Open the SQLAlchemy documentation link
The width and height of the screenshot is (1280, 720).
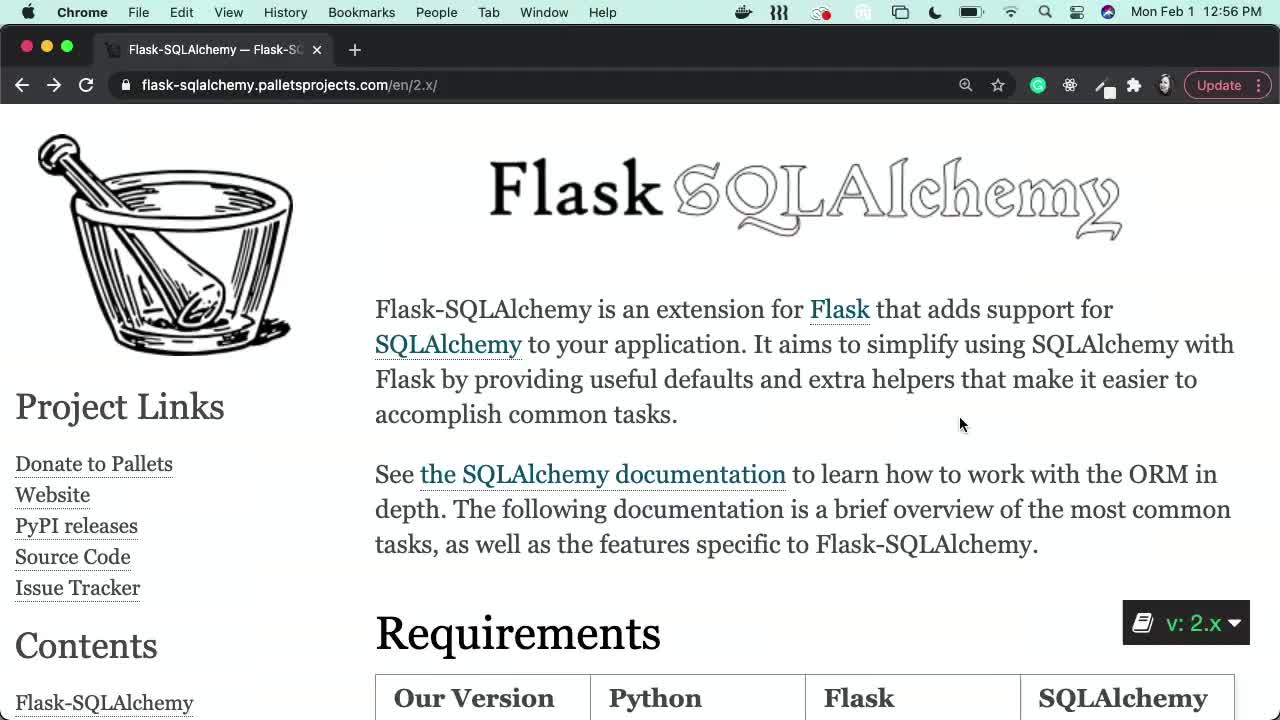pyautogui.click(x=603, y=474)
